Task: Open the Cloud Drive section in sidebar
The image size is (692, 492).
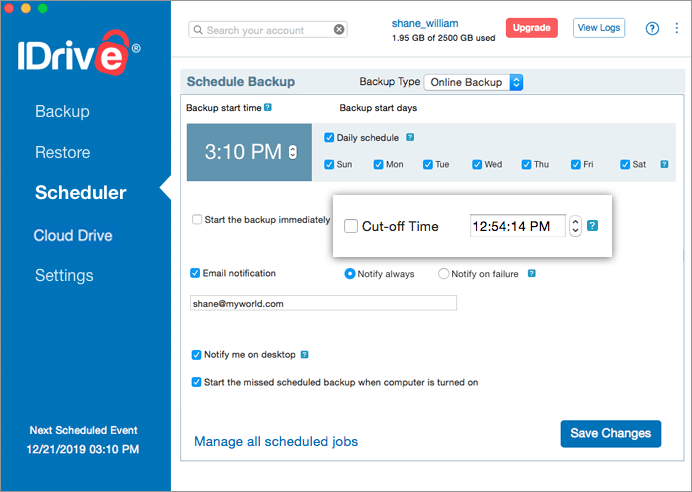Action: (x=73, y=235)
